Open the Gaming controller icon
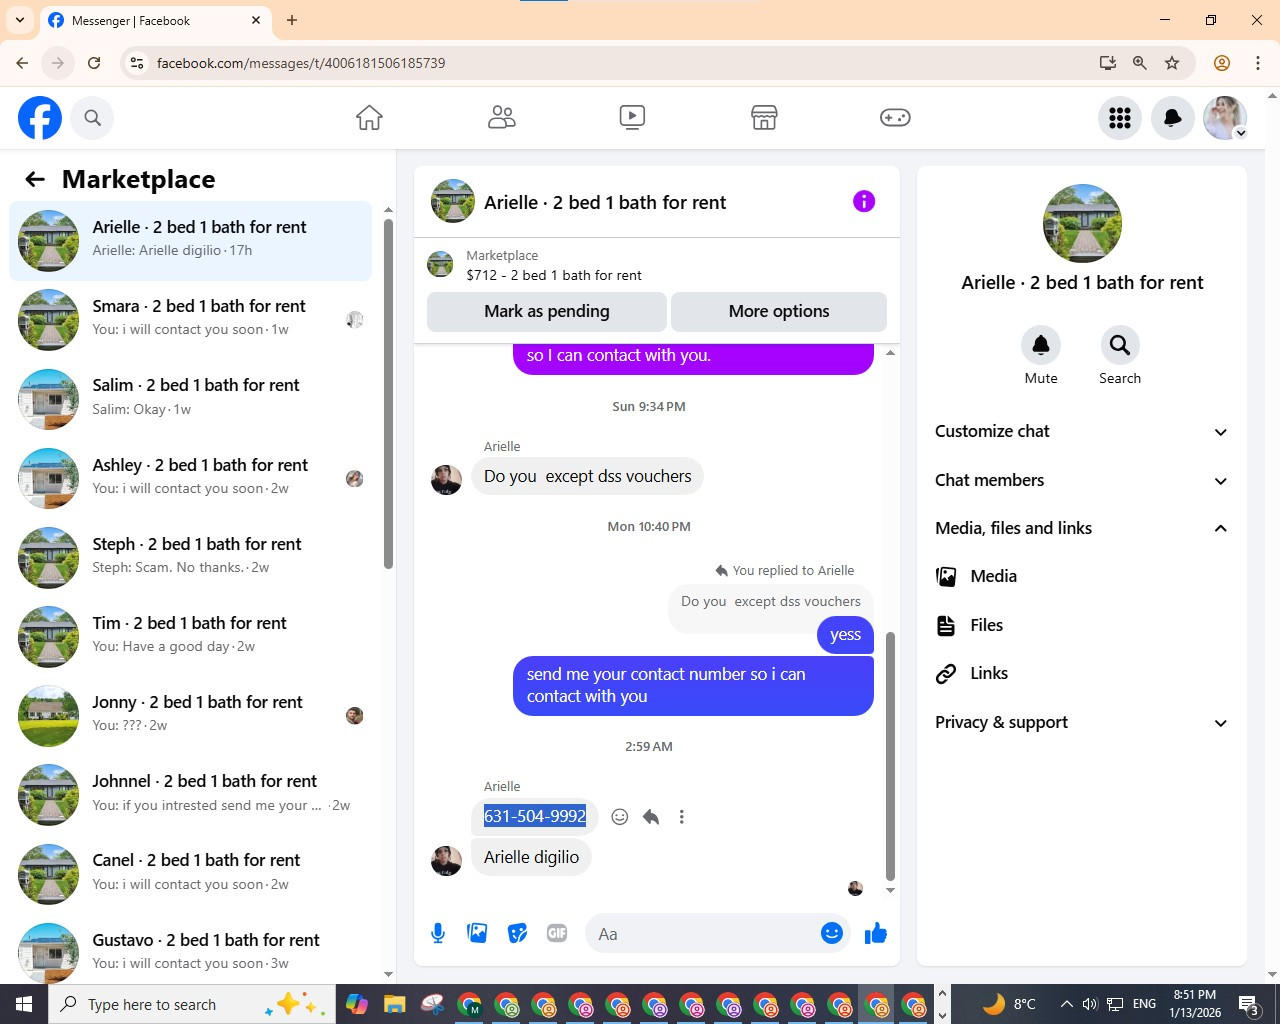This screenshot has width=1280, height=1024. click(895, 118)
